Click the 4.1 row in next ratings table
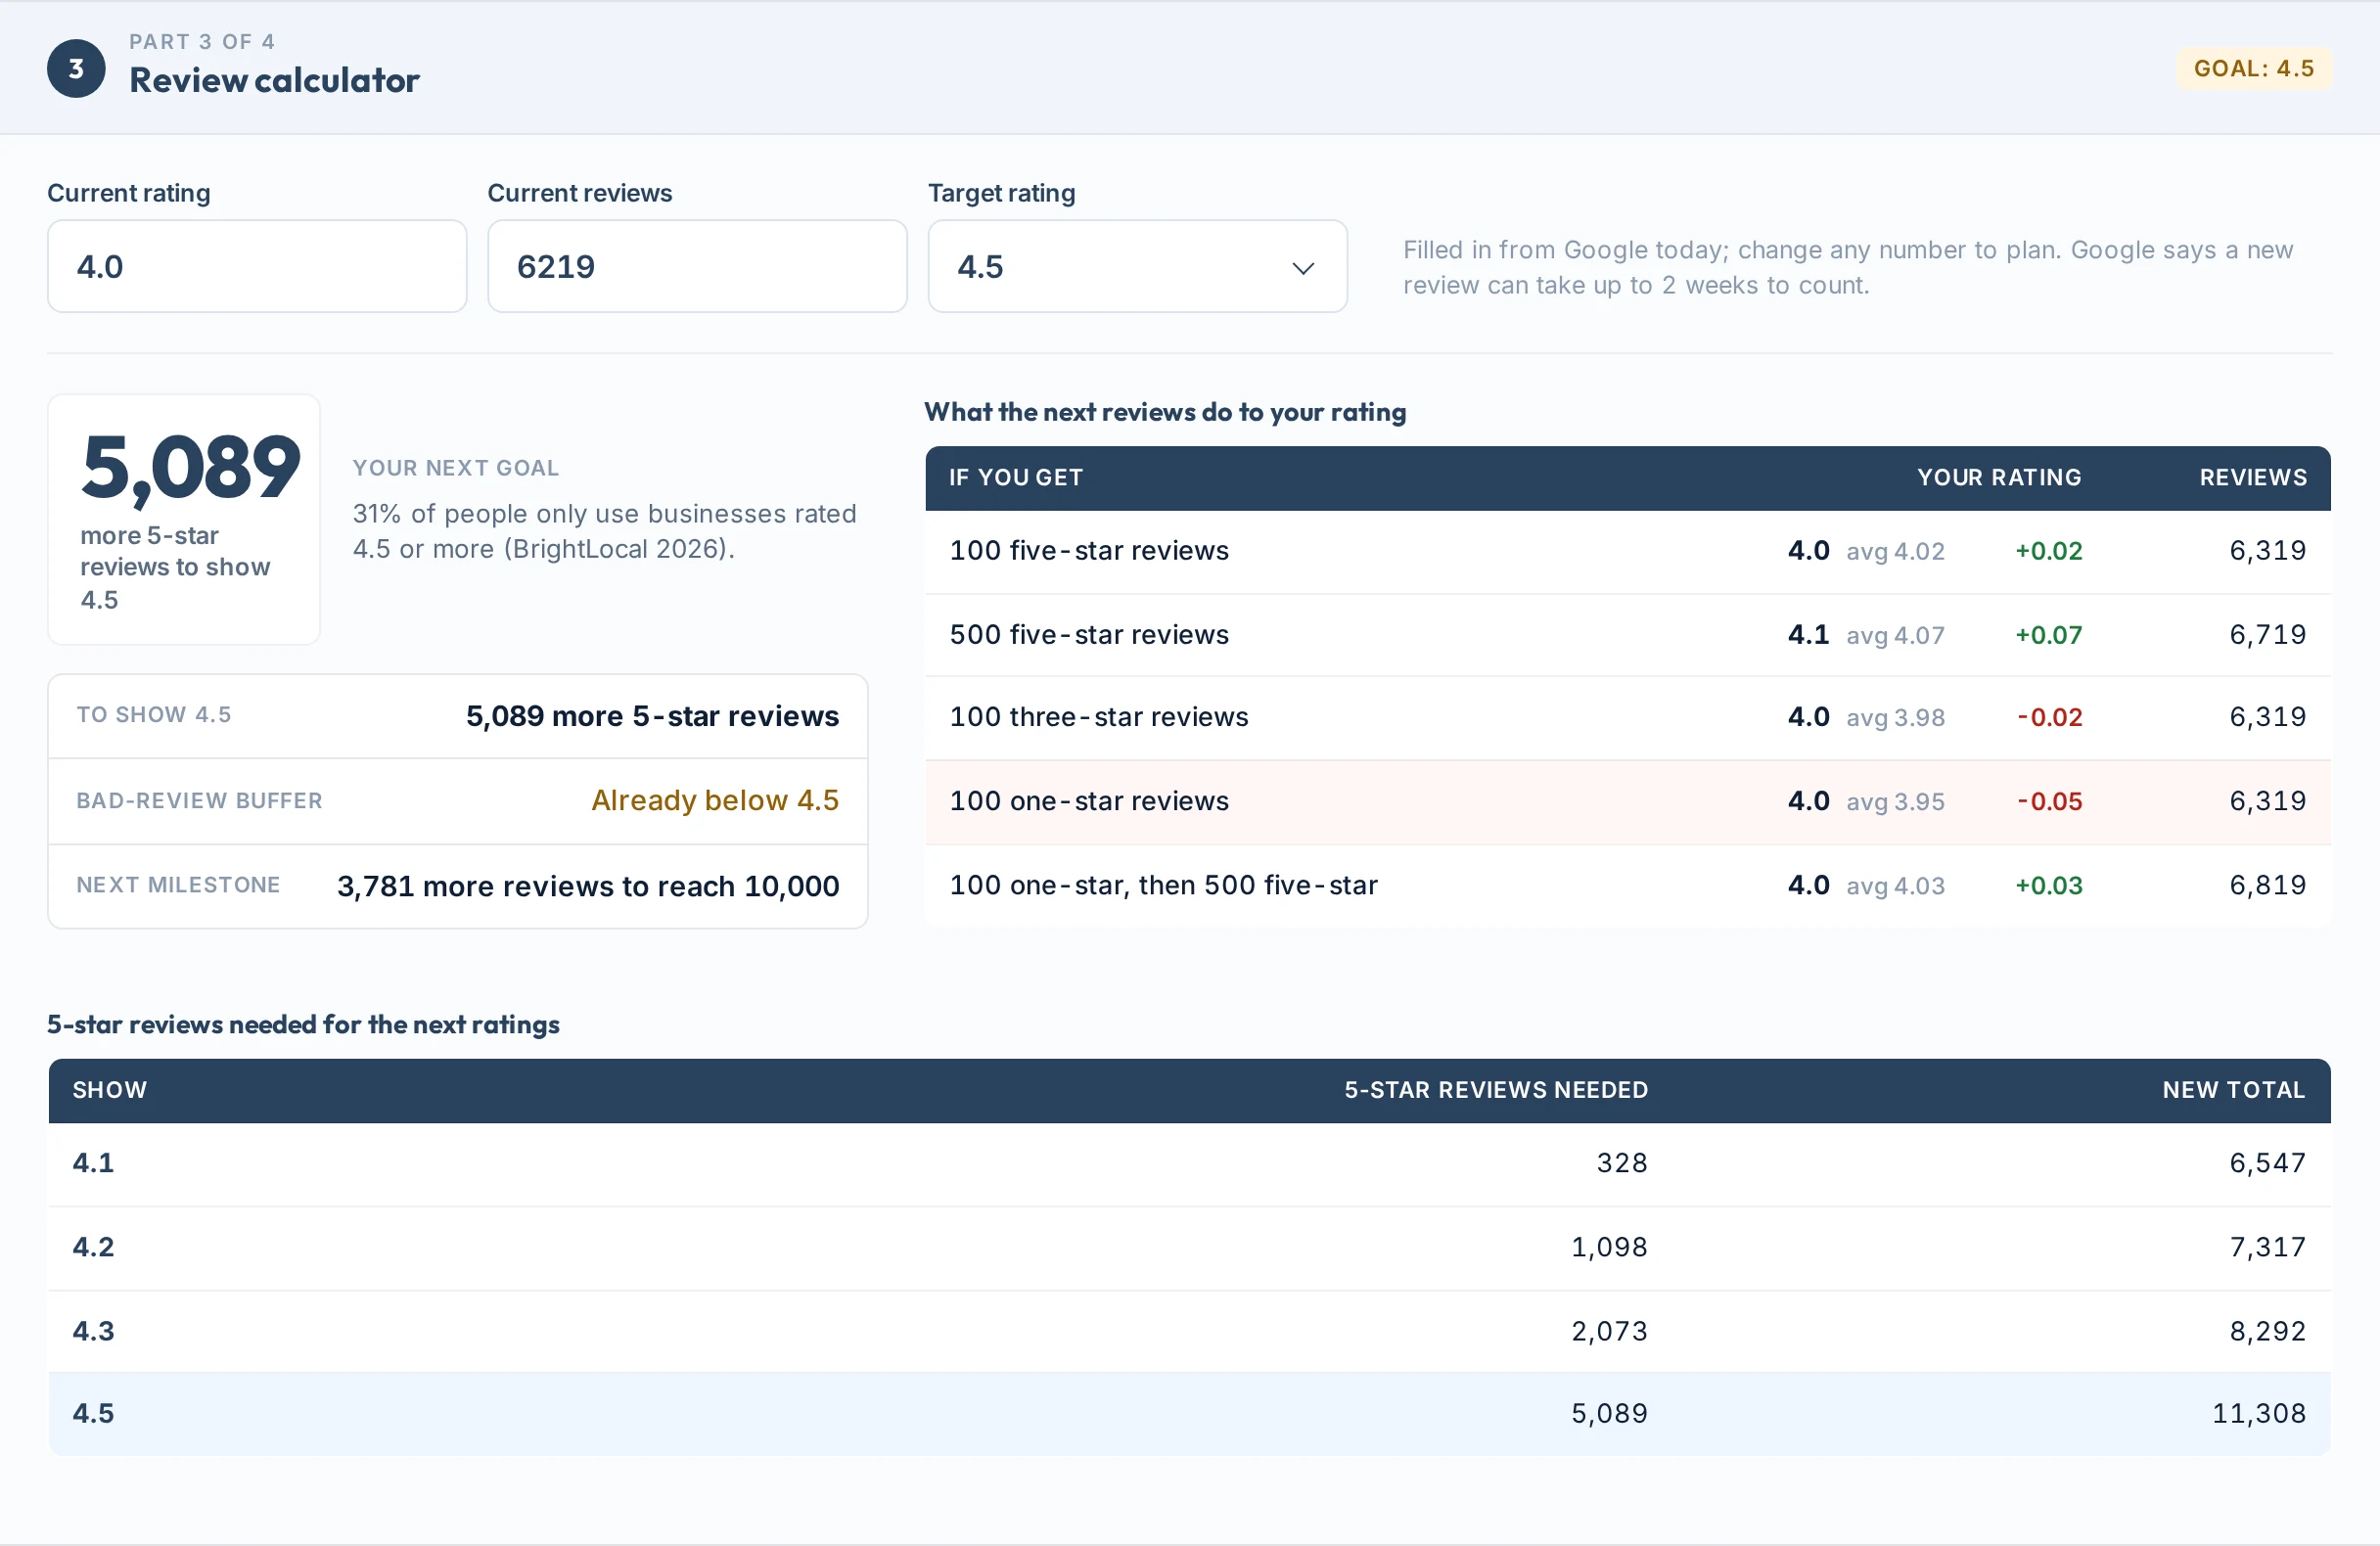Screen dimensions: 2380x1546 point(1189,1163)
